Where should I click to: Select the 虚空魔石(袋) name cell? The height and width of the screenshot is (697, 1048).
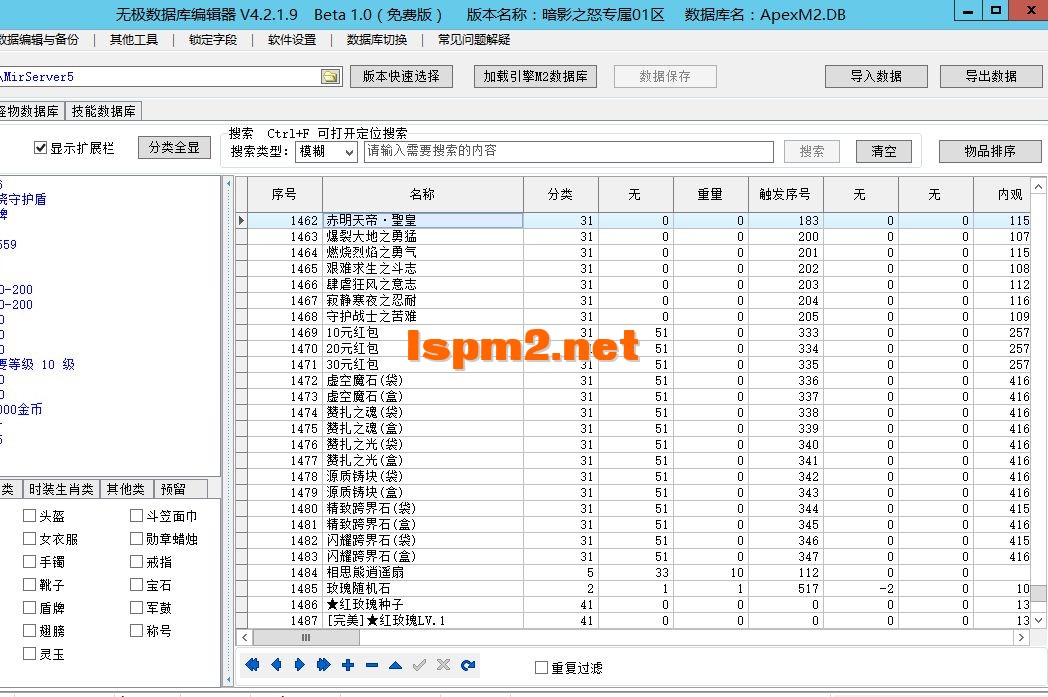[x=422, y=380]
